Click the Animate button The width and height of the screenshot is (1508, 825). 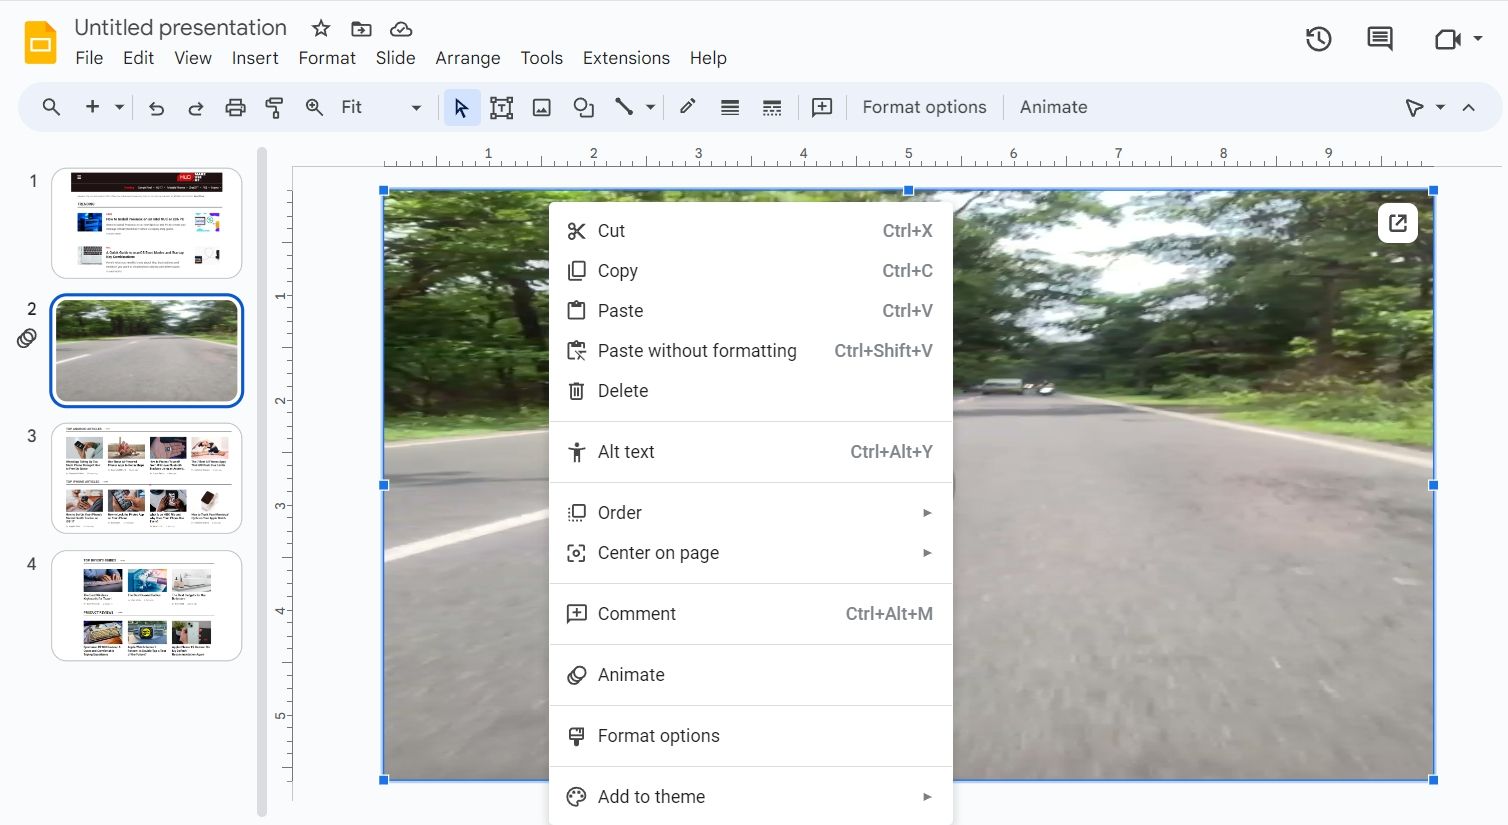[1052, 106]
